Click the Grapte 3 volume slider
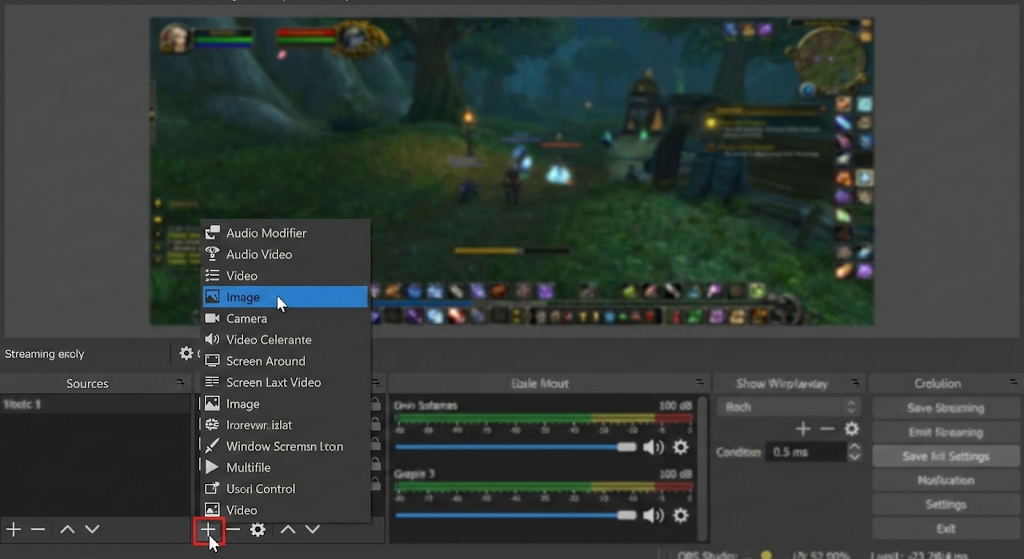1024x559 pixels. click(515, 515)
